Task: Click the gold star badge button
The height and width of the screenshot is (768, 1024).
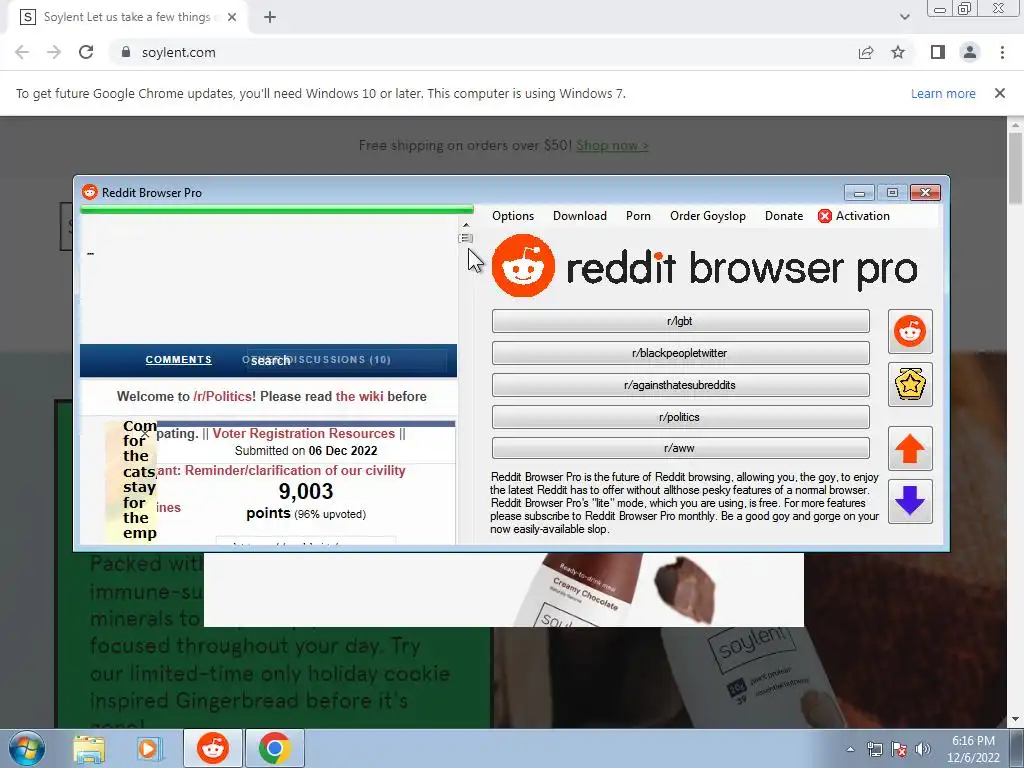Action: point(910,385)
